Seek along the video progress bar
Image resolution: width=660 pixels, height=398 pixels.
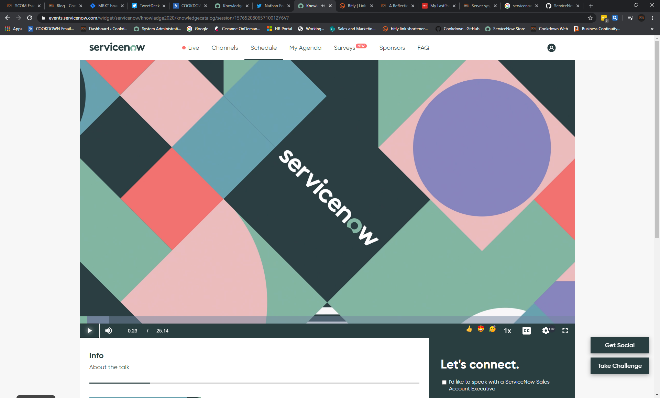(327, 320)
